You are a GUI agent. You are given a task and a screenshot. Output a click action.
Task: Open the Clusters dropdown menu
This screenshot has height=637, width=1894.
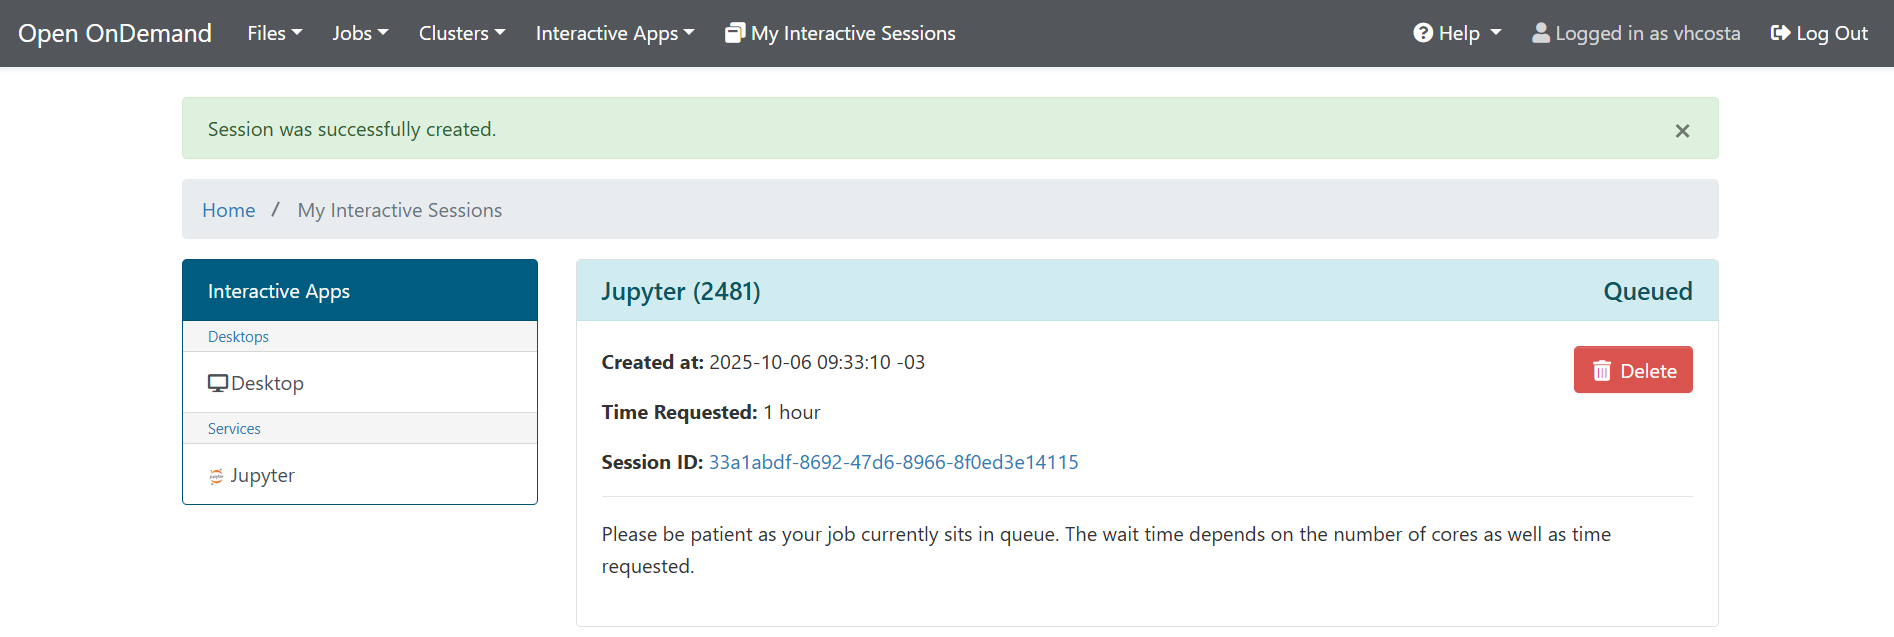(x=462, y=33)
